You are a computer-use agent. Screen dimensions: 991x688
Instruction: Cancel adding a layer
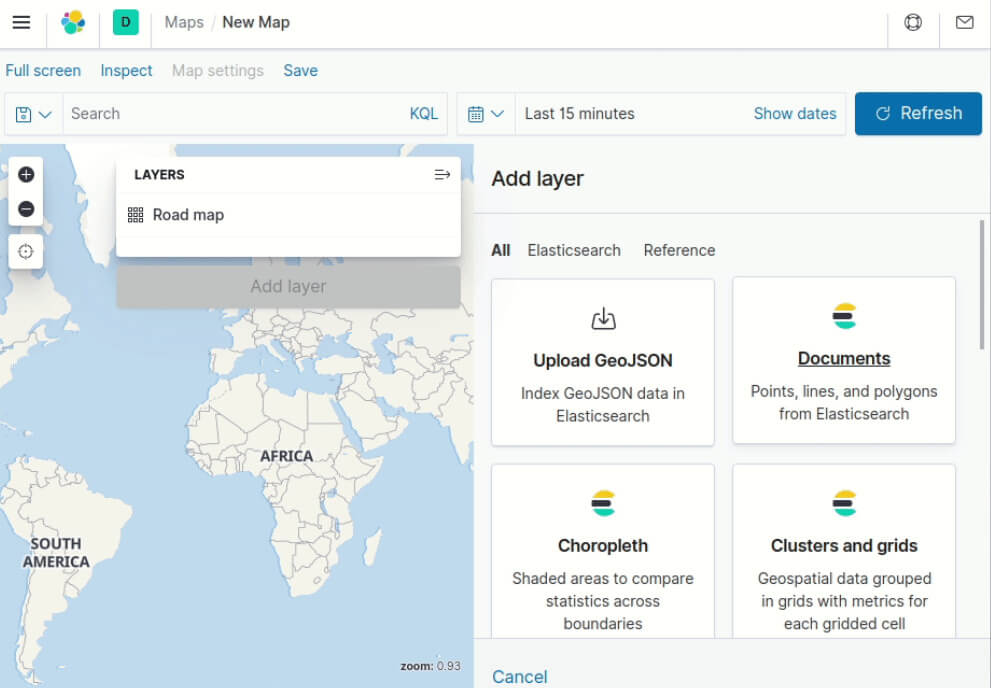519,677
